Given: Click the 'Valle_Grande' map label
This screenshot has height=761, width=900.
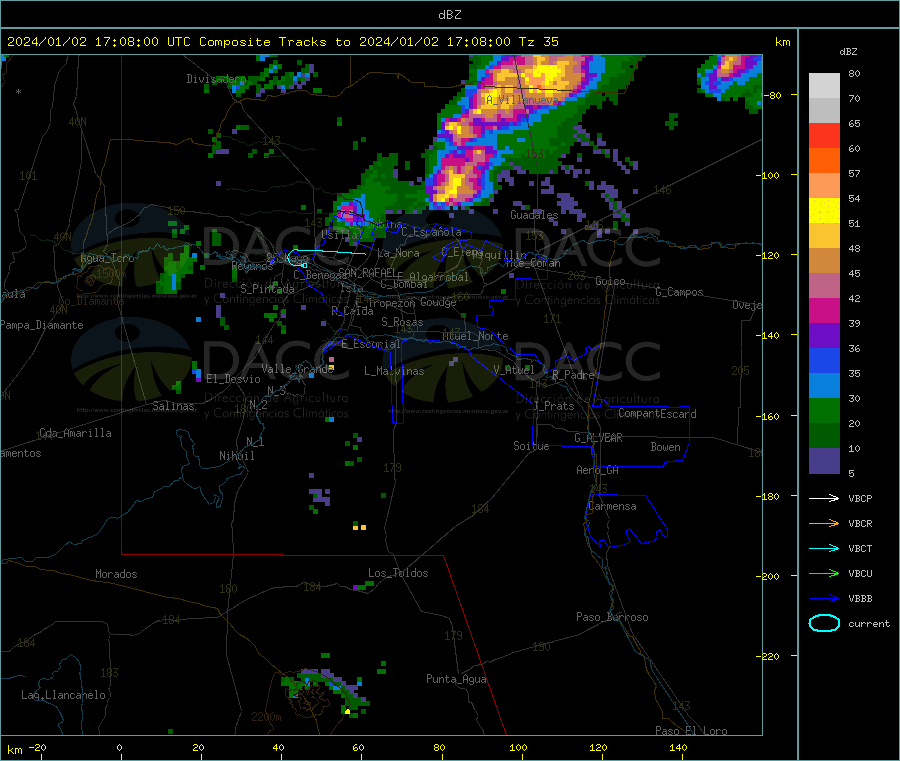Looking at the screenshot, I should [x=298, y=369].
